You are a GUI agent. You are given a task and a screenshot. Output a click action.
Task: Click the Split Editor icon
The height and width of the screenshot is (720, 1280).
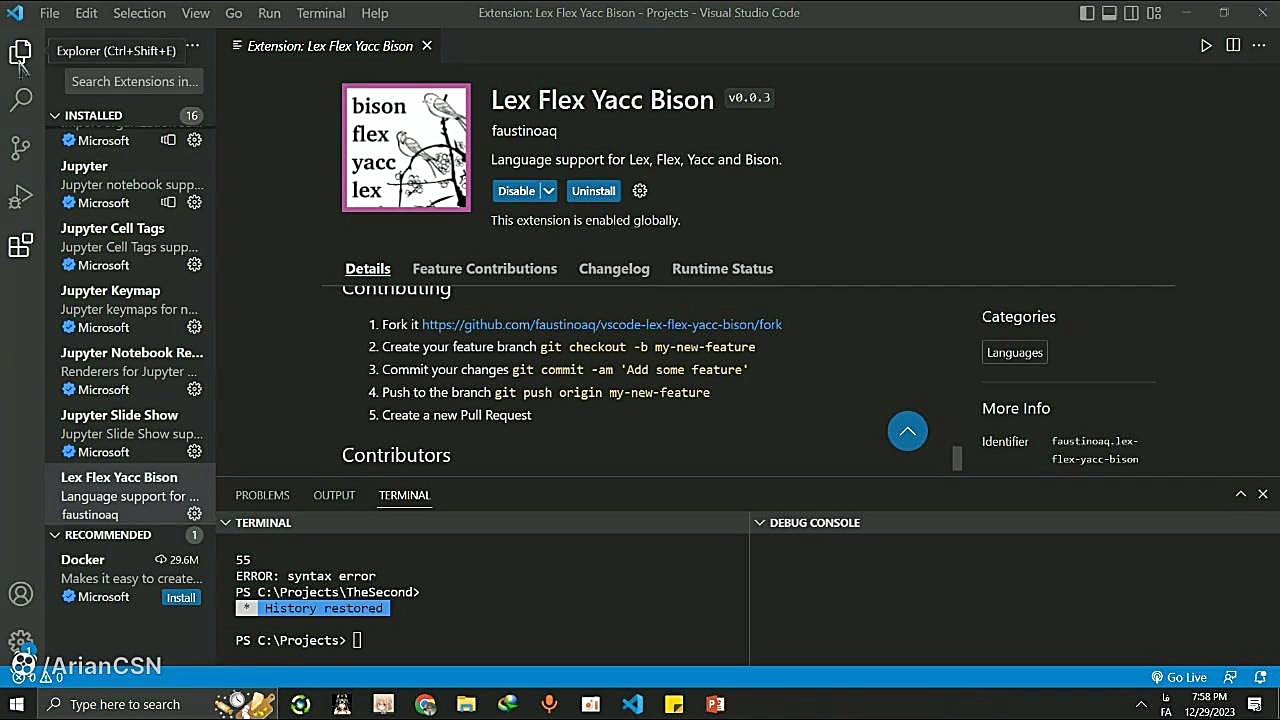(x=1232, y=45)
